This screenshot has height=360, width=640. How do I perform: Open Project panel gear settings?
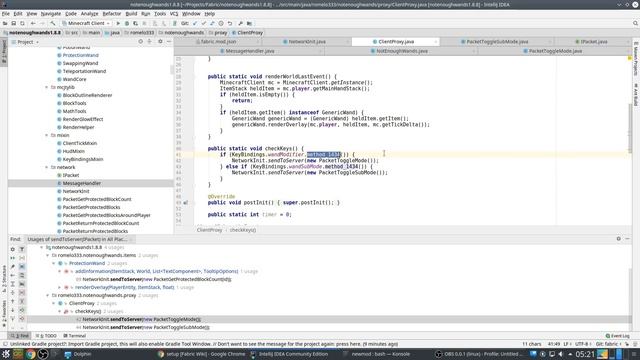(160, 42)
